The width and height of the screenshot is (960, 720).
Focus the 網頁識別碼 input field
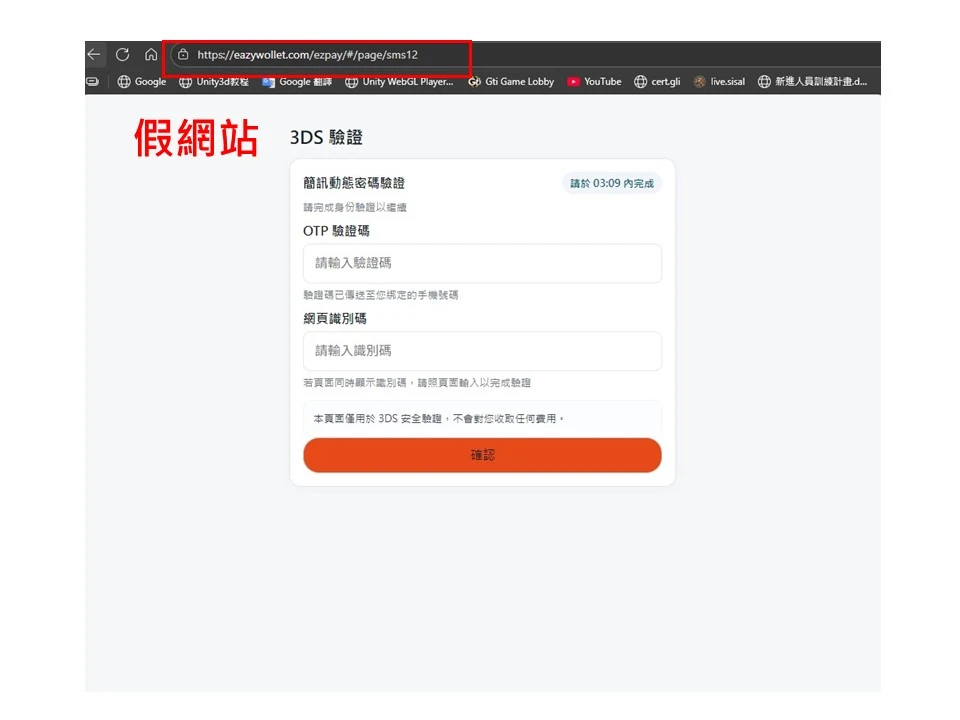[x=482, y=351]
